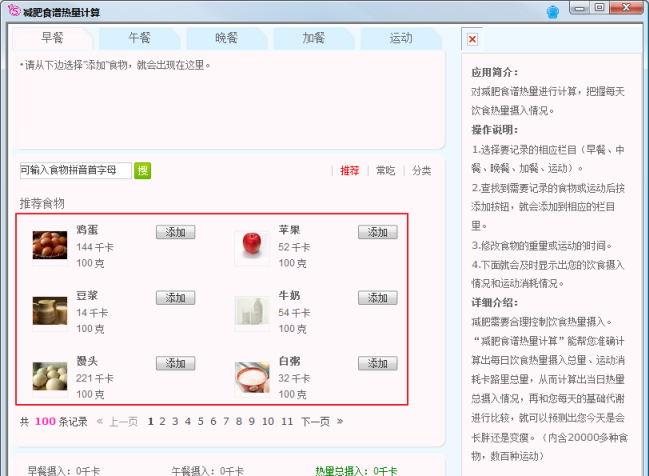The height and width of the screenshot is (476, 649).
Task: Go to results page 2
Action: (x=162, y=421)
